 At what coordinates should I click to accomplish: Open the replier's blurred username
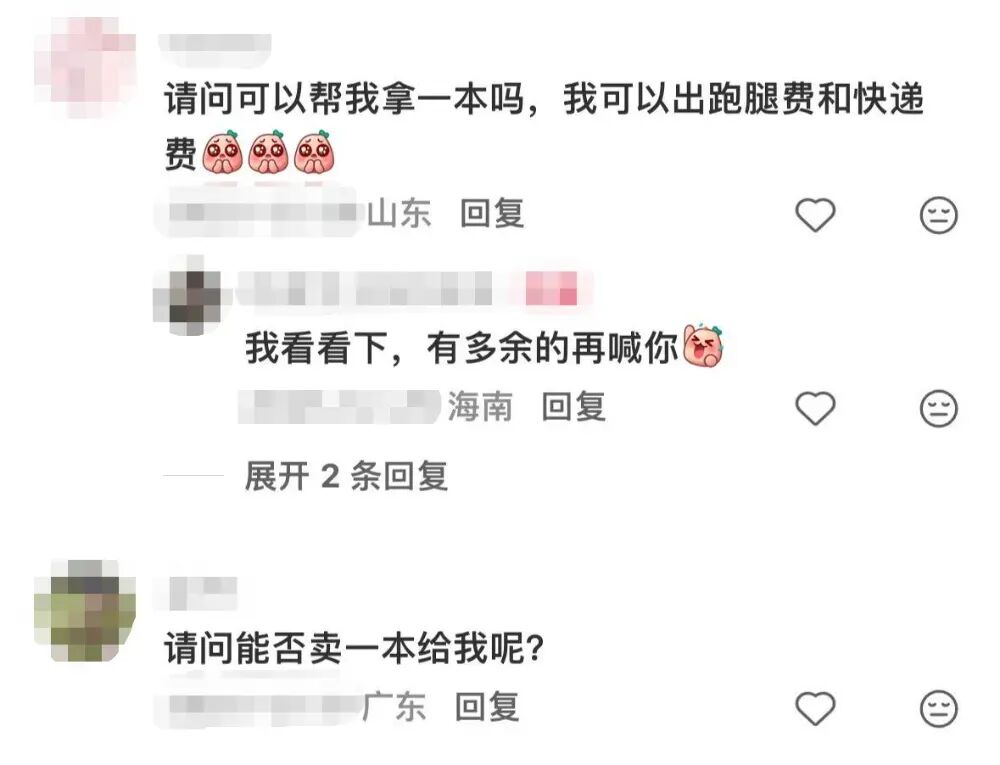point(364,288)
